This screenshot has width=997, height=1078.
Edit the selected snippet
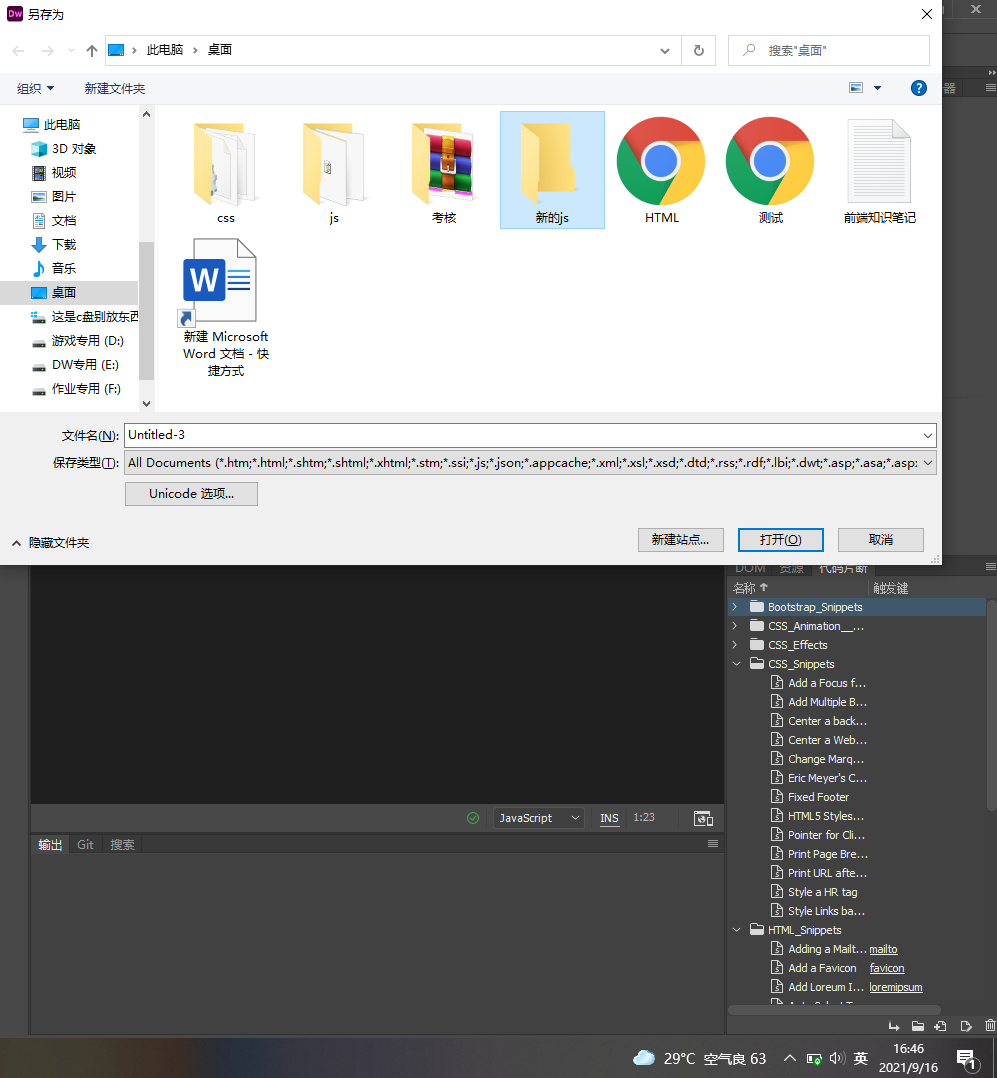(965, 1025)
